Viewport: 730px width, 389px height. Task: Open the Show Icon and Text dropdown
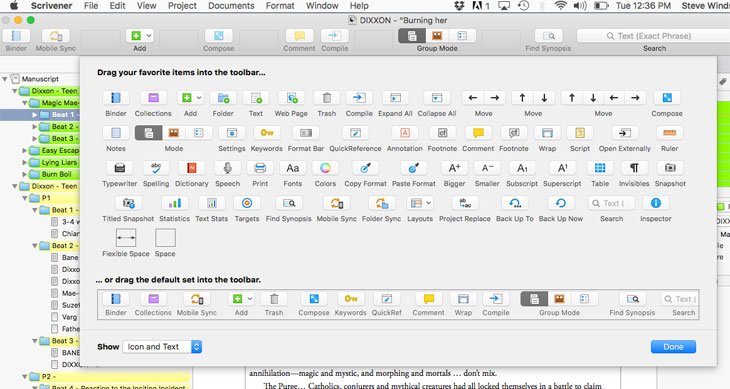click(162, 347)
